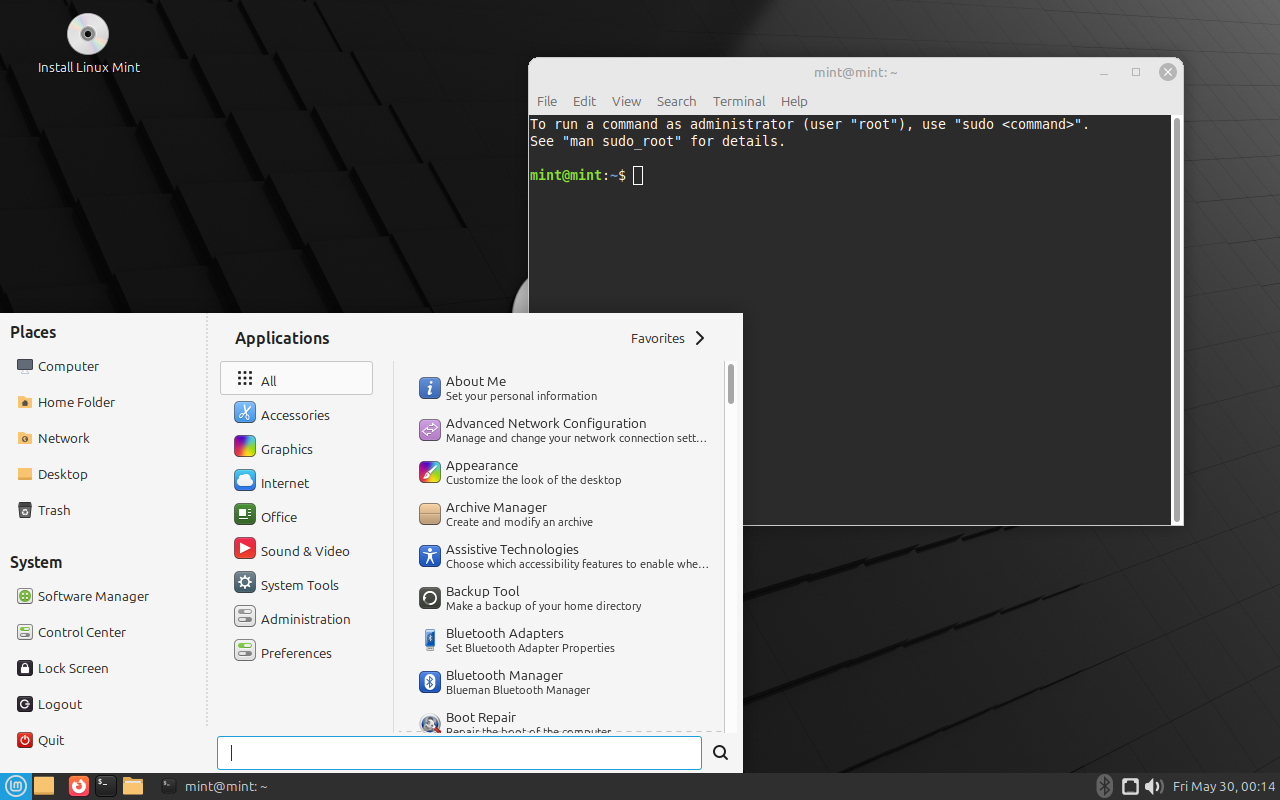1280x800 pixels.
Task: Open Control Center
Action: coord(72,632)
